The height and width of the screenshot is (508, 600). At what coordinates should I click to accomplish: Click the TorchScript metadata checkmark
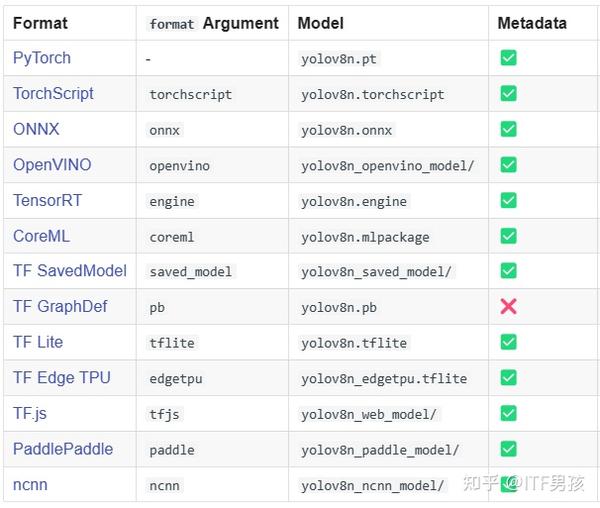(508, 94)
